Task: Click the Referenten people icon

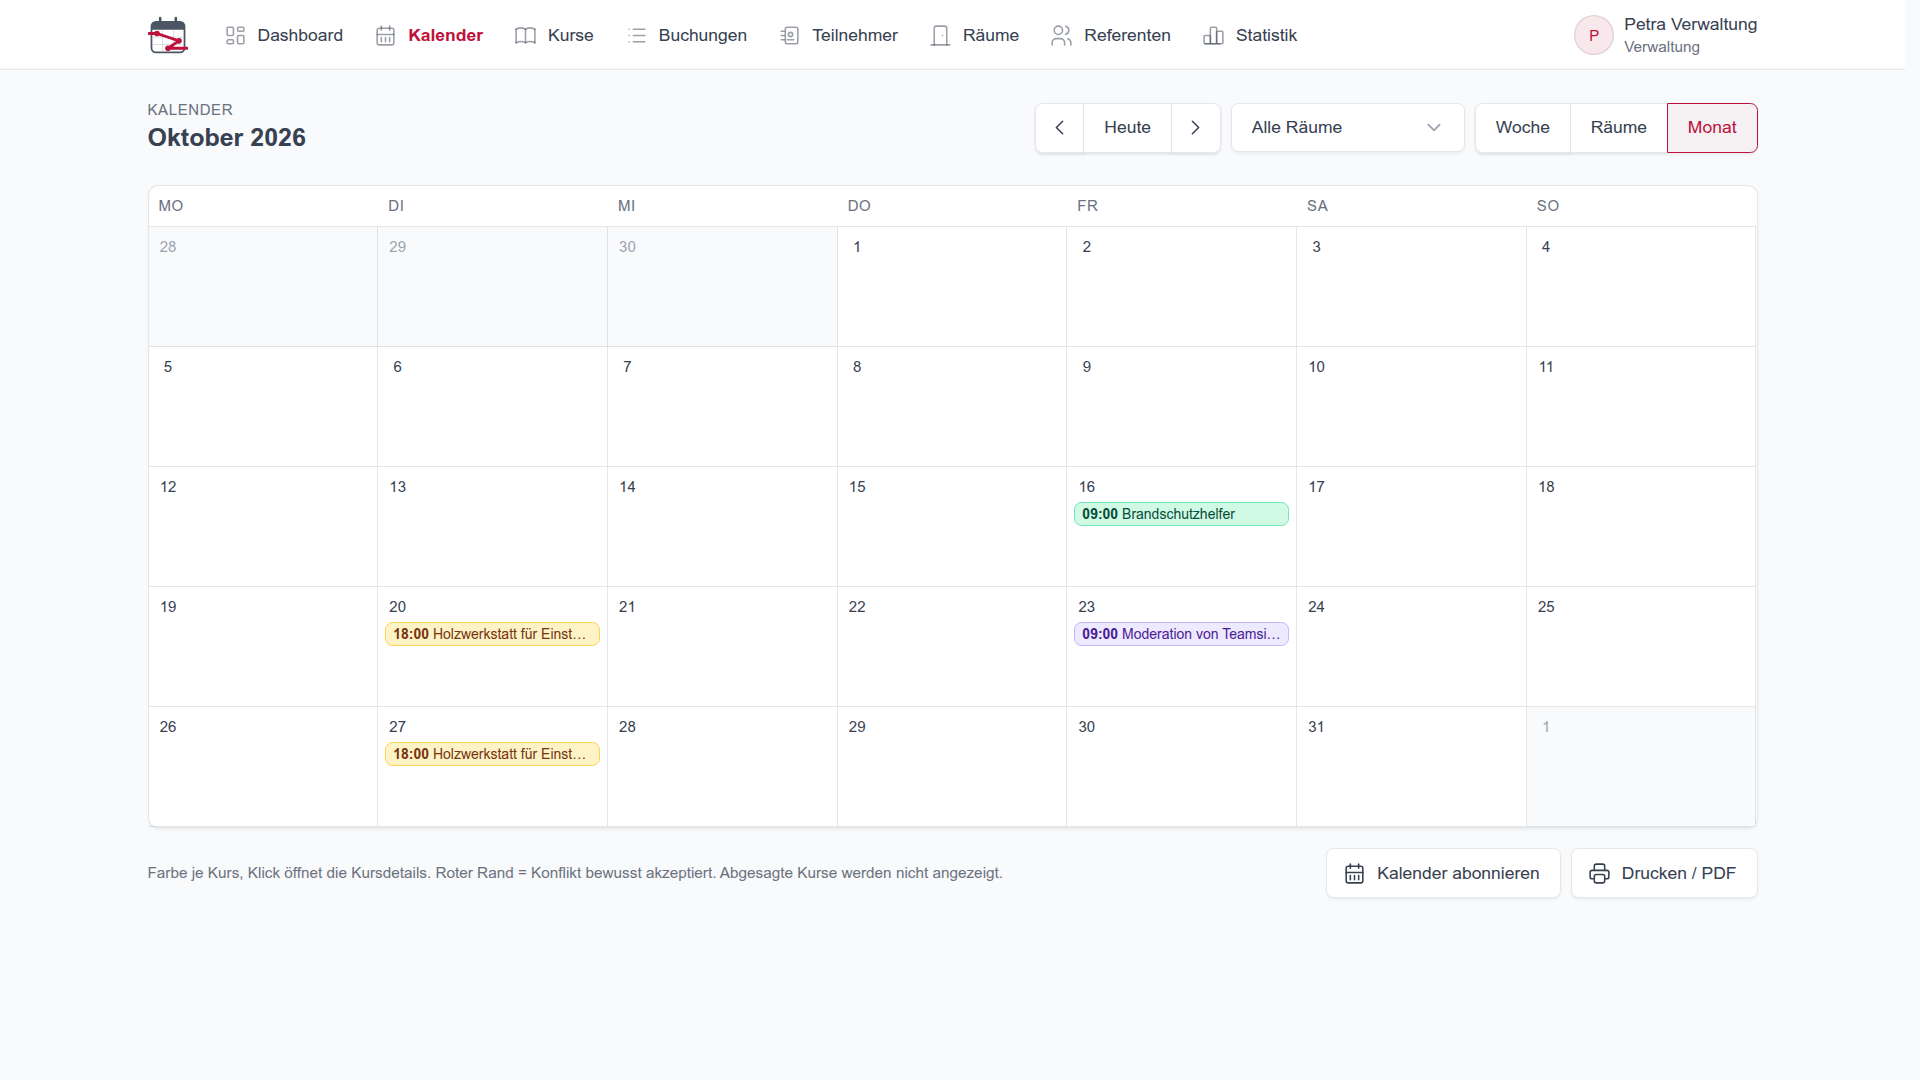Action: tap(1061, 35)
